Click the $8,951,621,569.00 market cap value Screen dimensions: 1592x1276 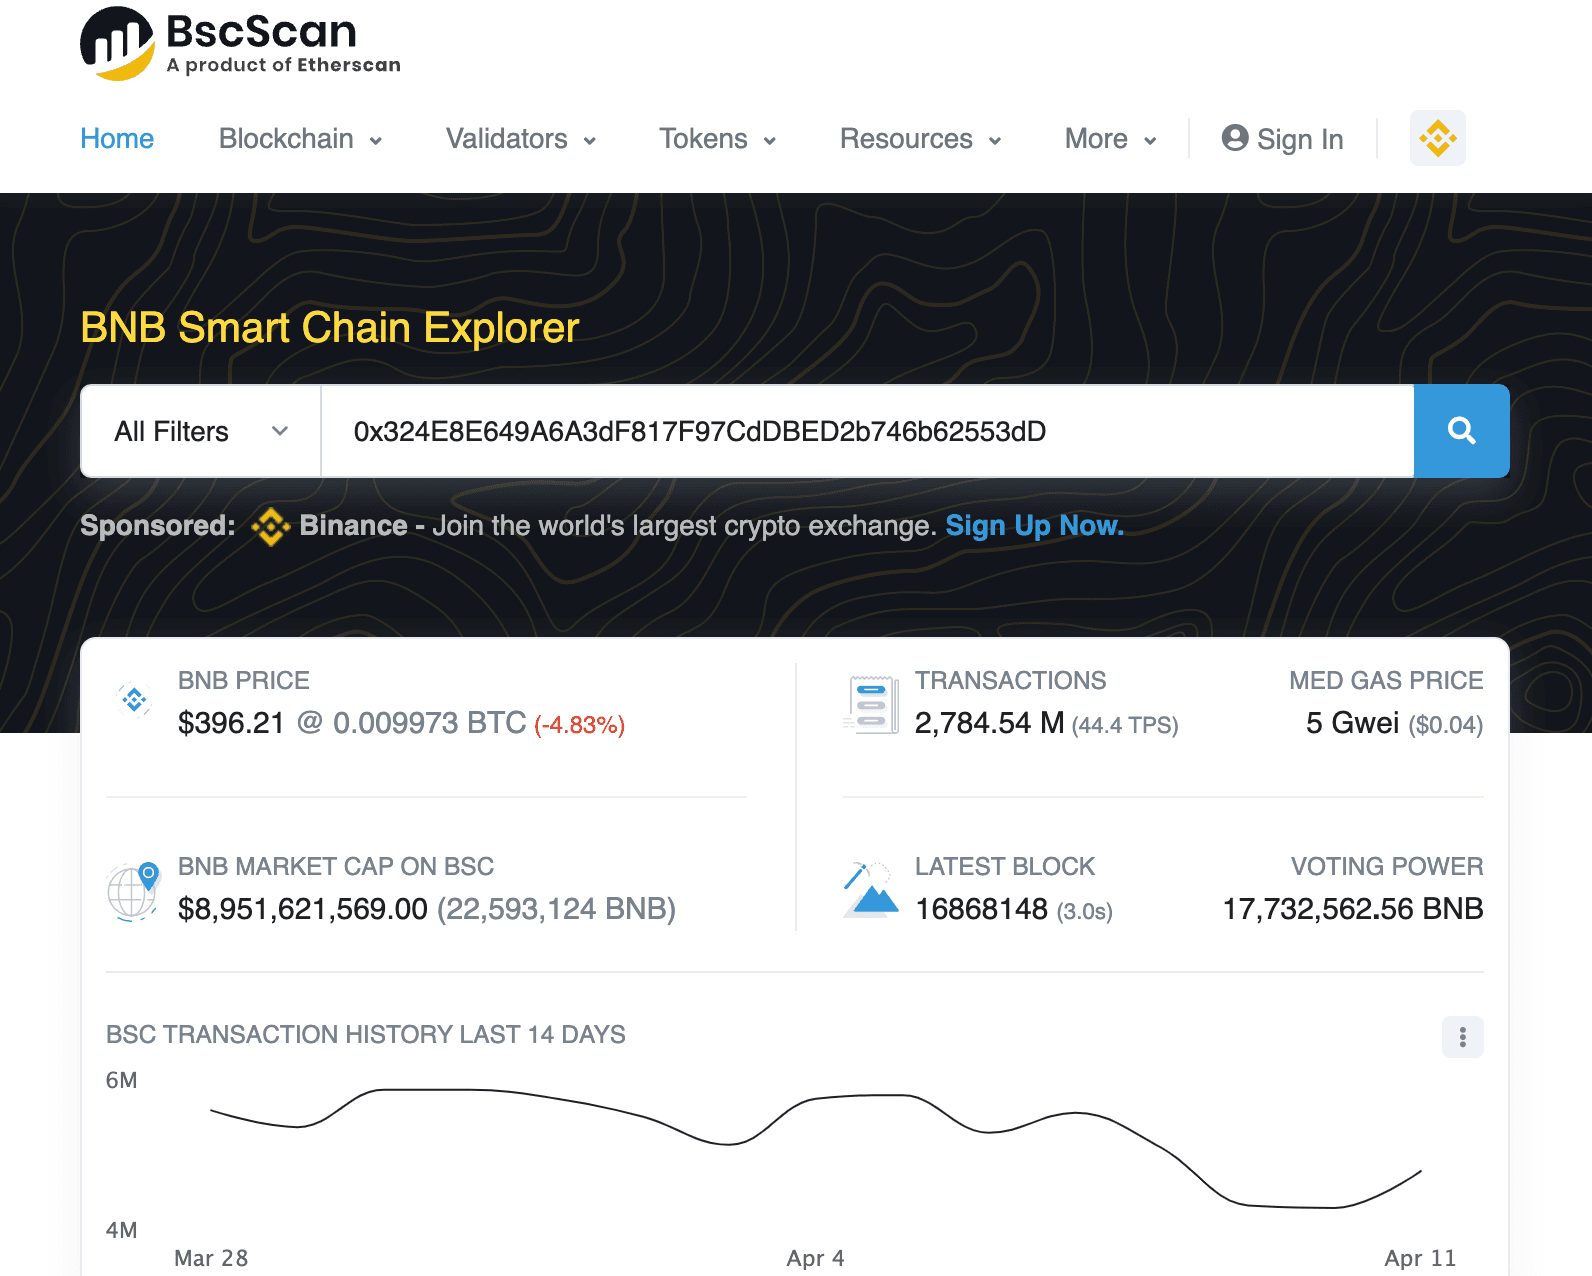coord(303,909)
